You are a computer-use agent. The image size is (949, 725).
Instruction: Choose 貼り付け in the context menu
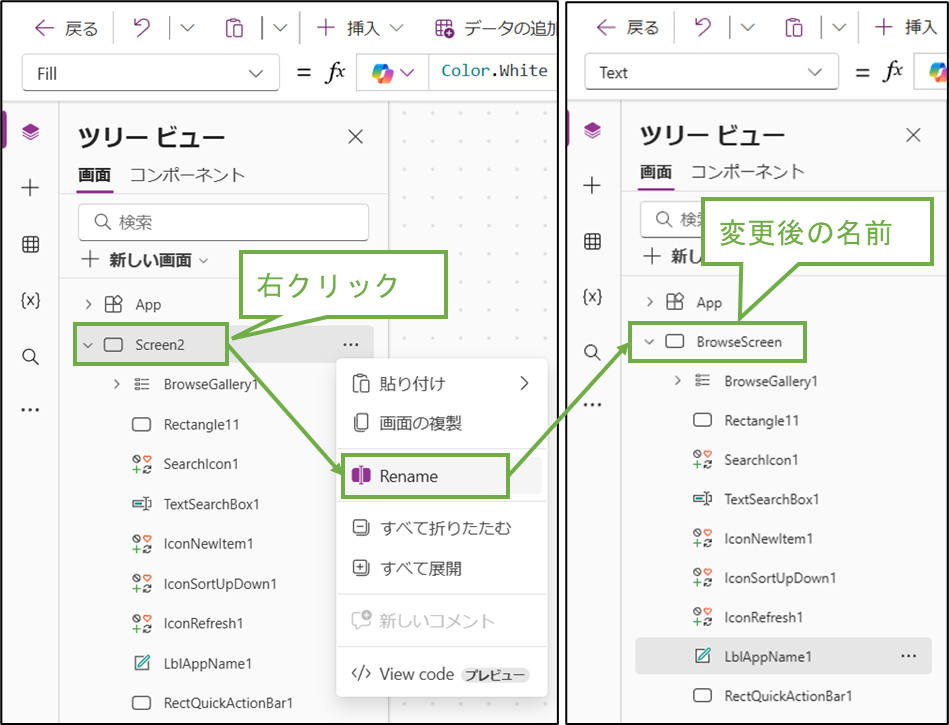(442, 384)
